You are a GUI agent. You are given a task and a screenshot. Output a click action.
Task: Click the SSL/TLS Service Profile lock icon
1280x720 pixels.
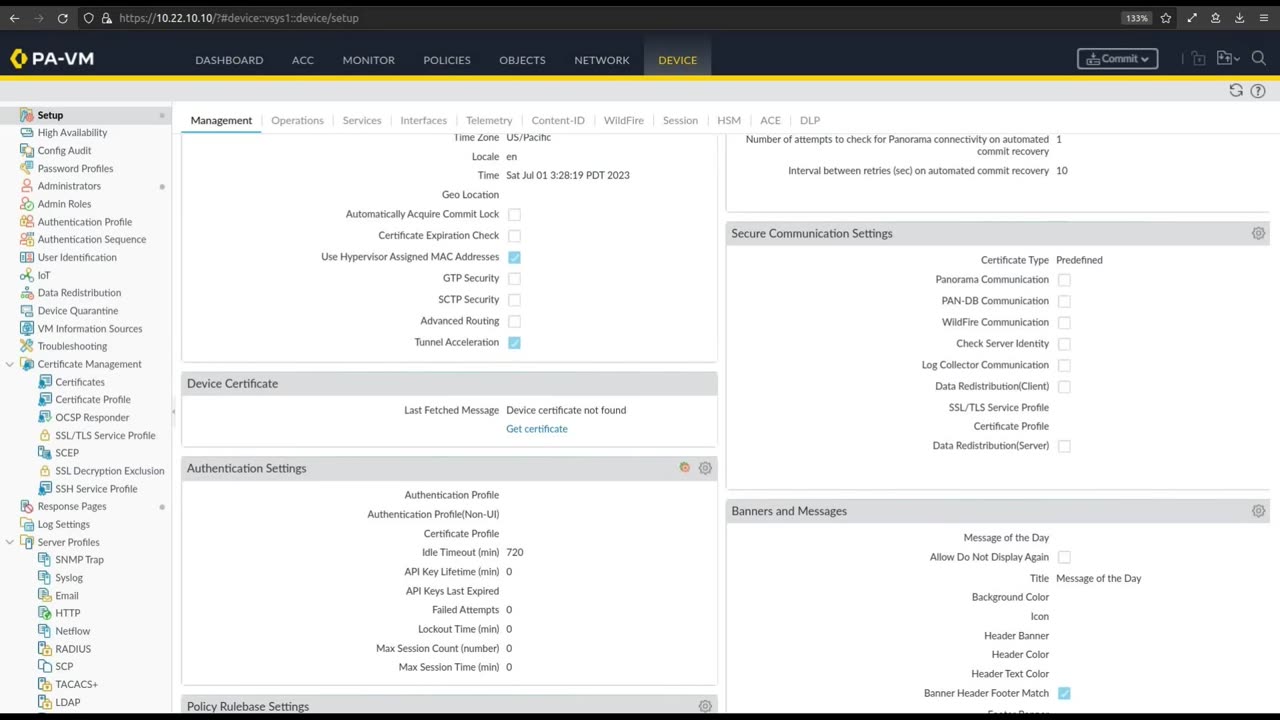pyautogui.click(x=45, y=435)
